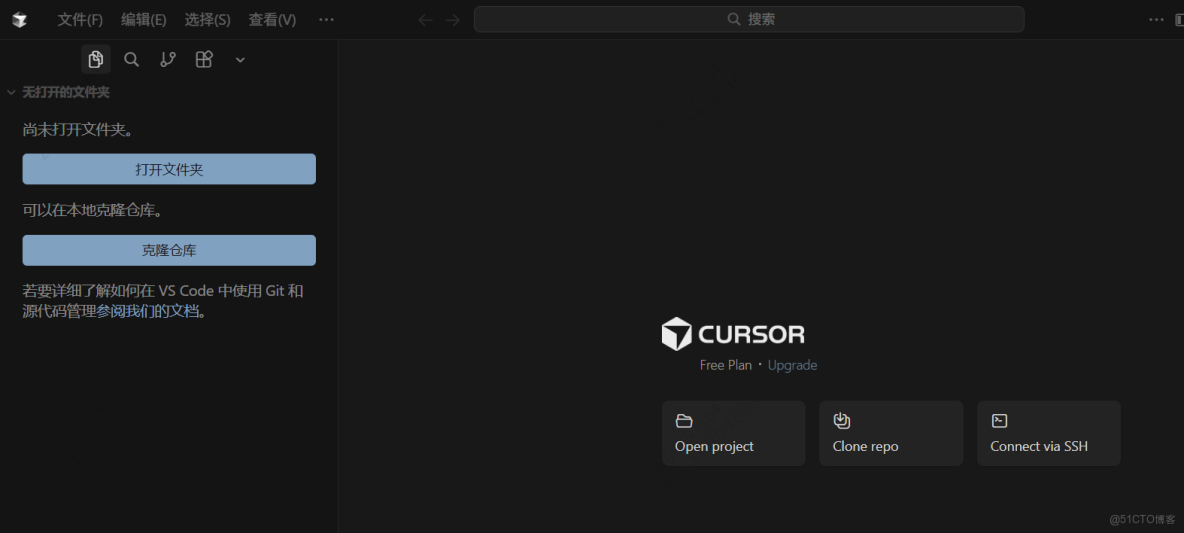This screenshot has height=533, width=1184.
Task: Open the Source Control branch icon
Action: click(168, 59)
